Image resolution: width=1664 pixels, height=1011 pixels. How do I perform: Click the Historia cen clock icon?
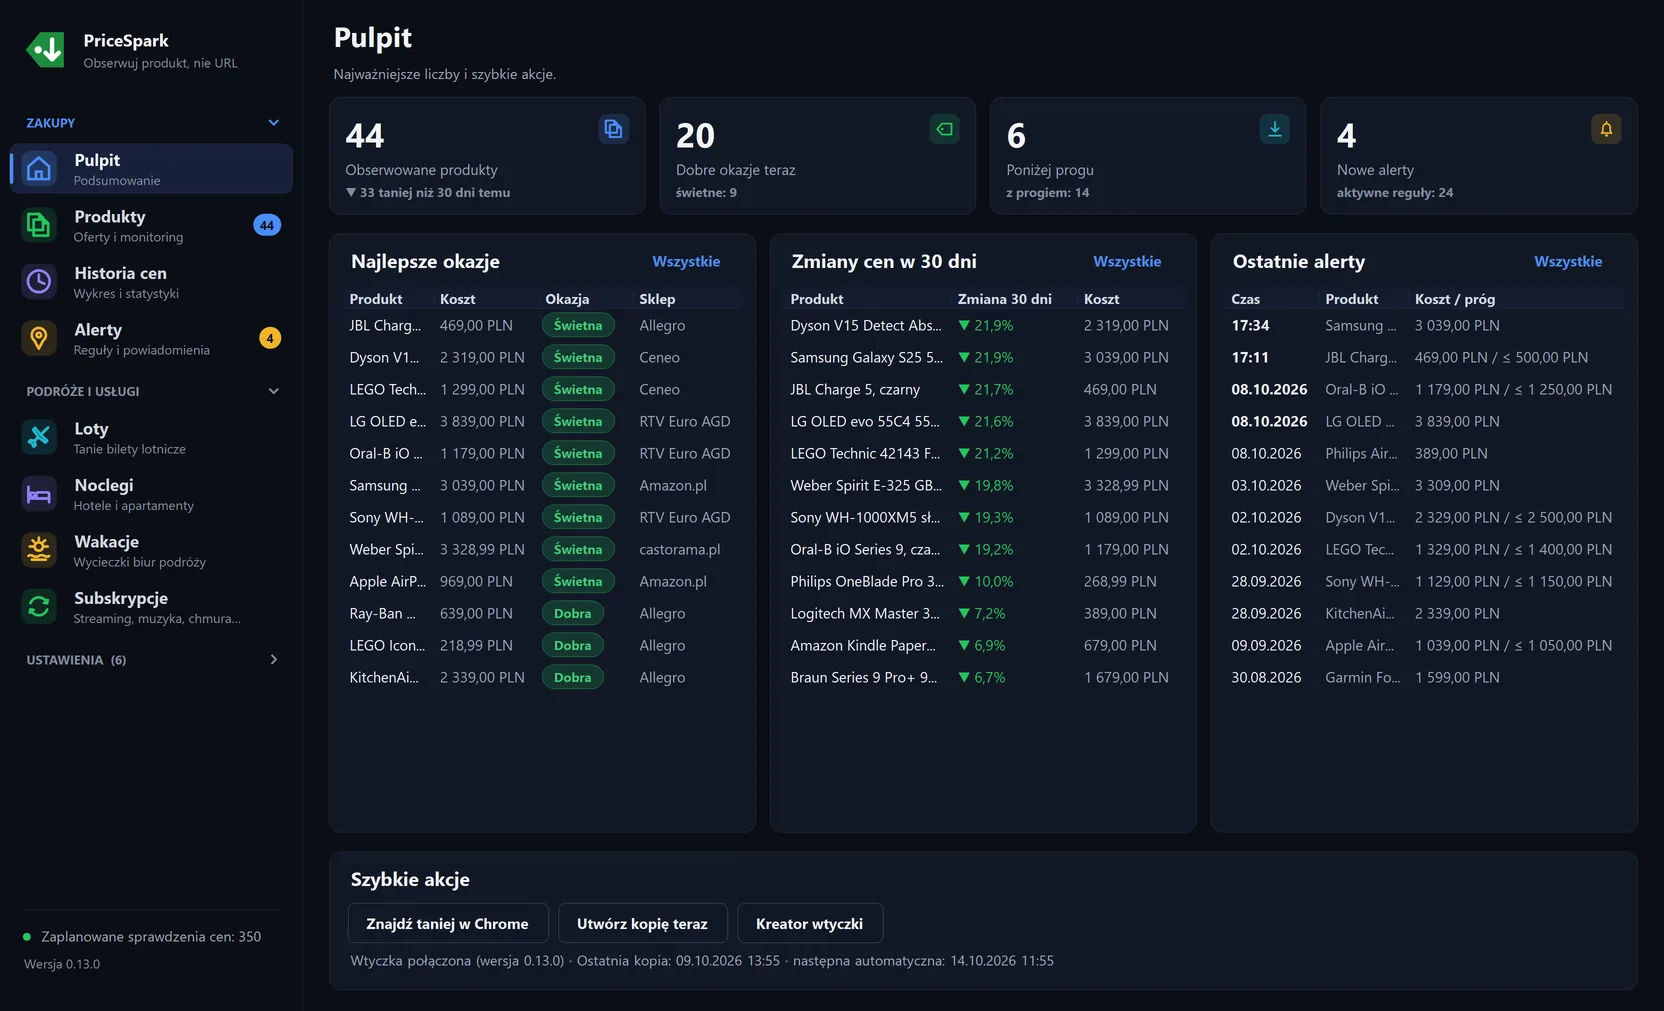pyautogui.click(x=39, y=282)
